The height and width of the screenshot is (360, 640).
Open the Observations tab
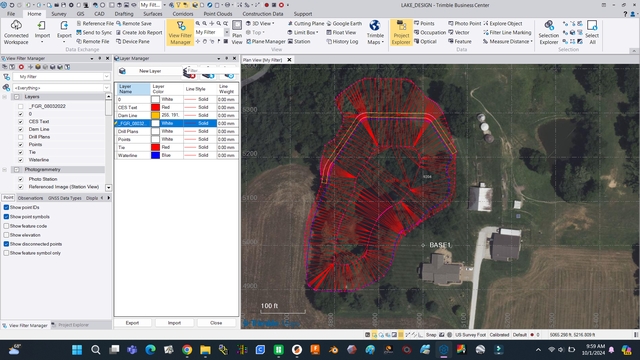[x=30, y=198]
